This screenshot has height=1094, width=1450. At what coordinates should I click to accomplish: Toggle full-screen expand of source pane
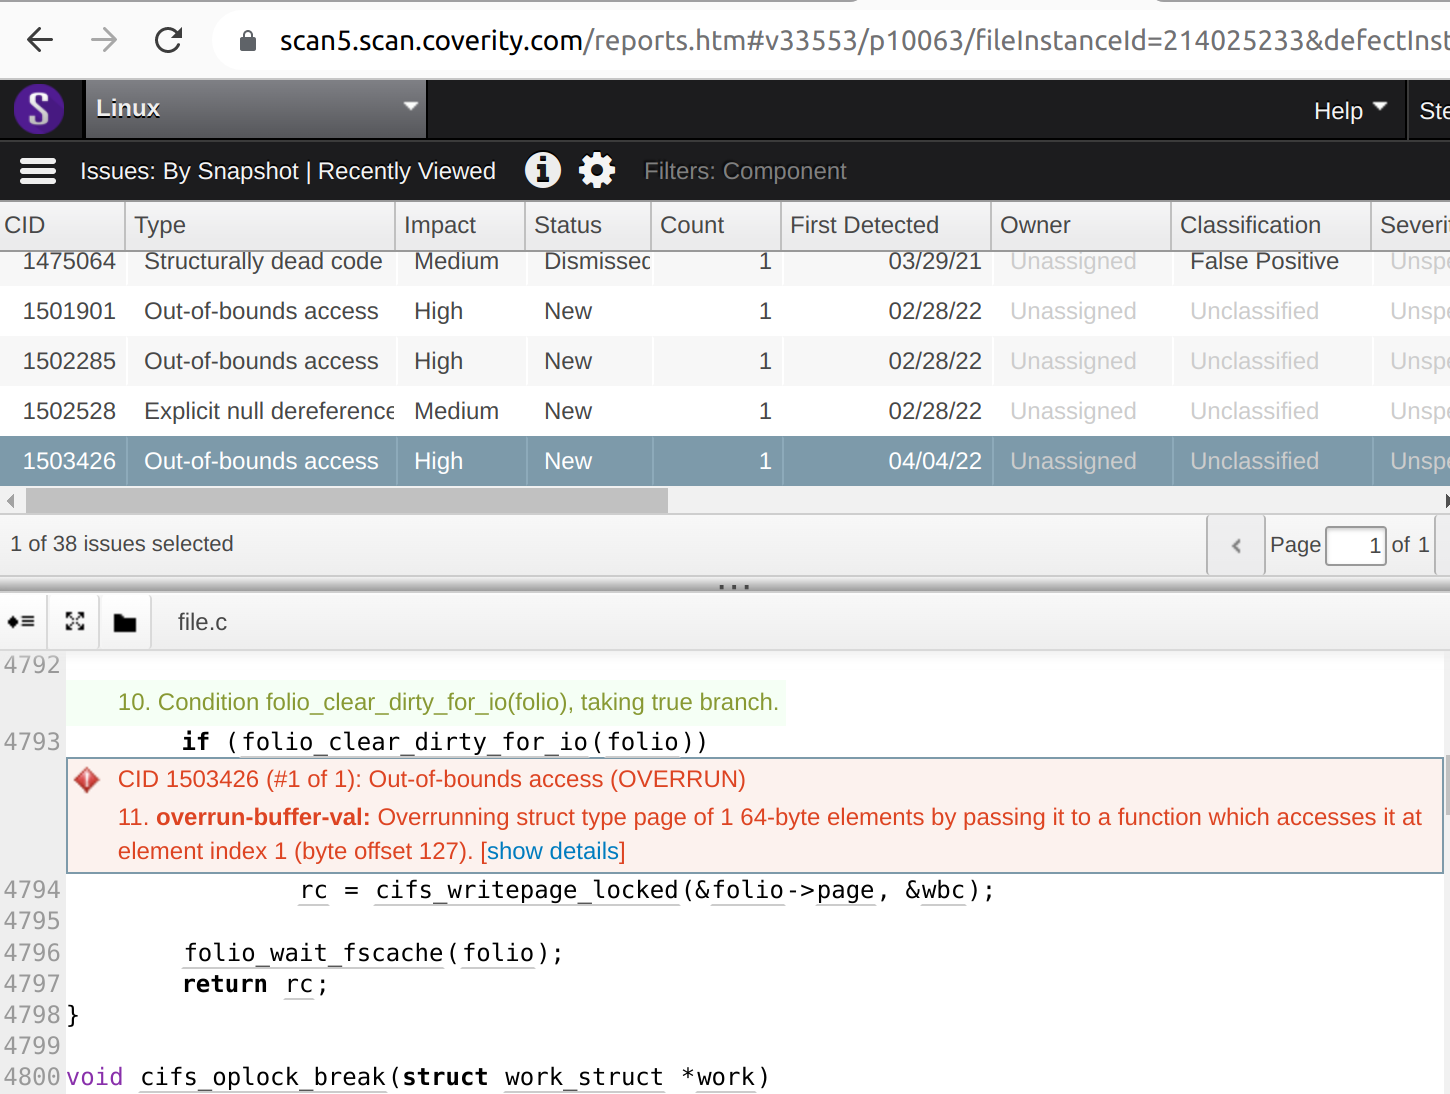point(75,622)
